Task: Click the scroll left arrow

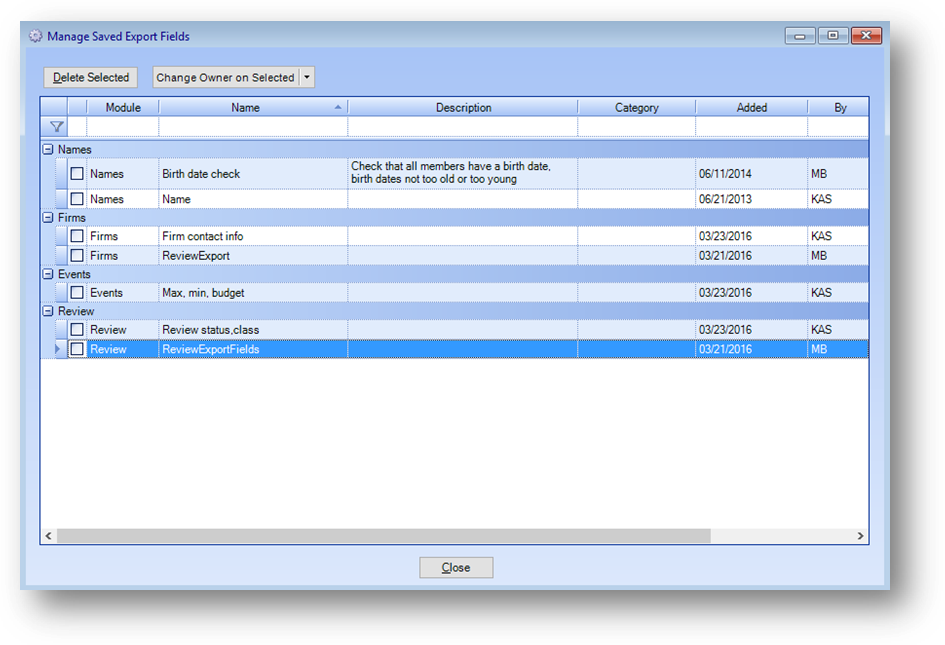Action: click(x=49, y=536)
